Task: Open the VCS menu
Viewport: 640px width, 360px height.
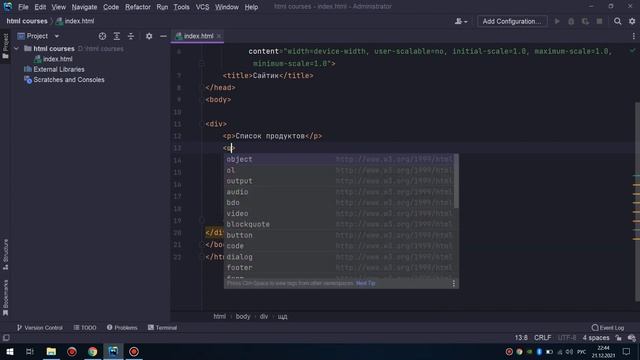Action: pos(202,7)
